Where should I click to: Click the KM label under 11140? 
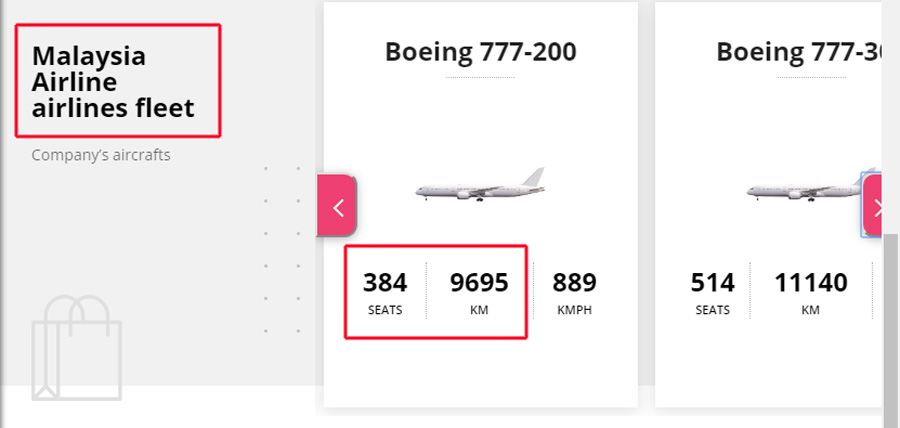[x=810, y=310]
